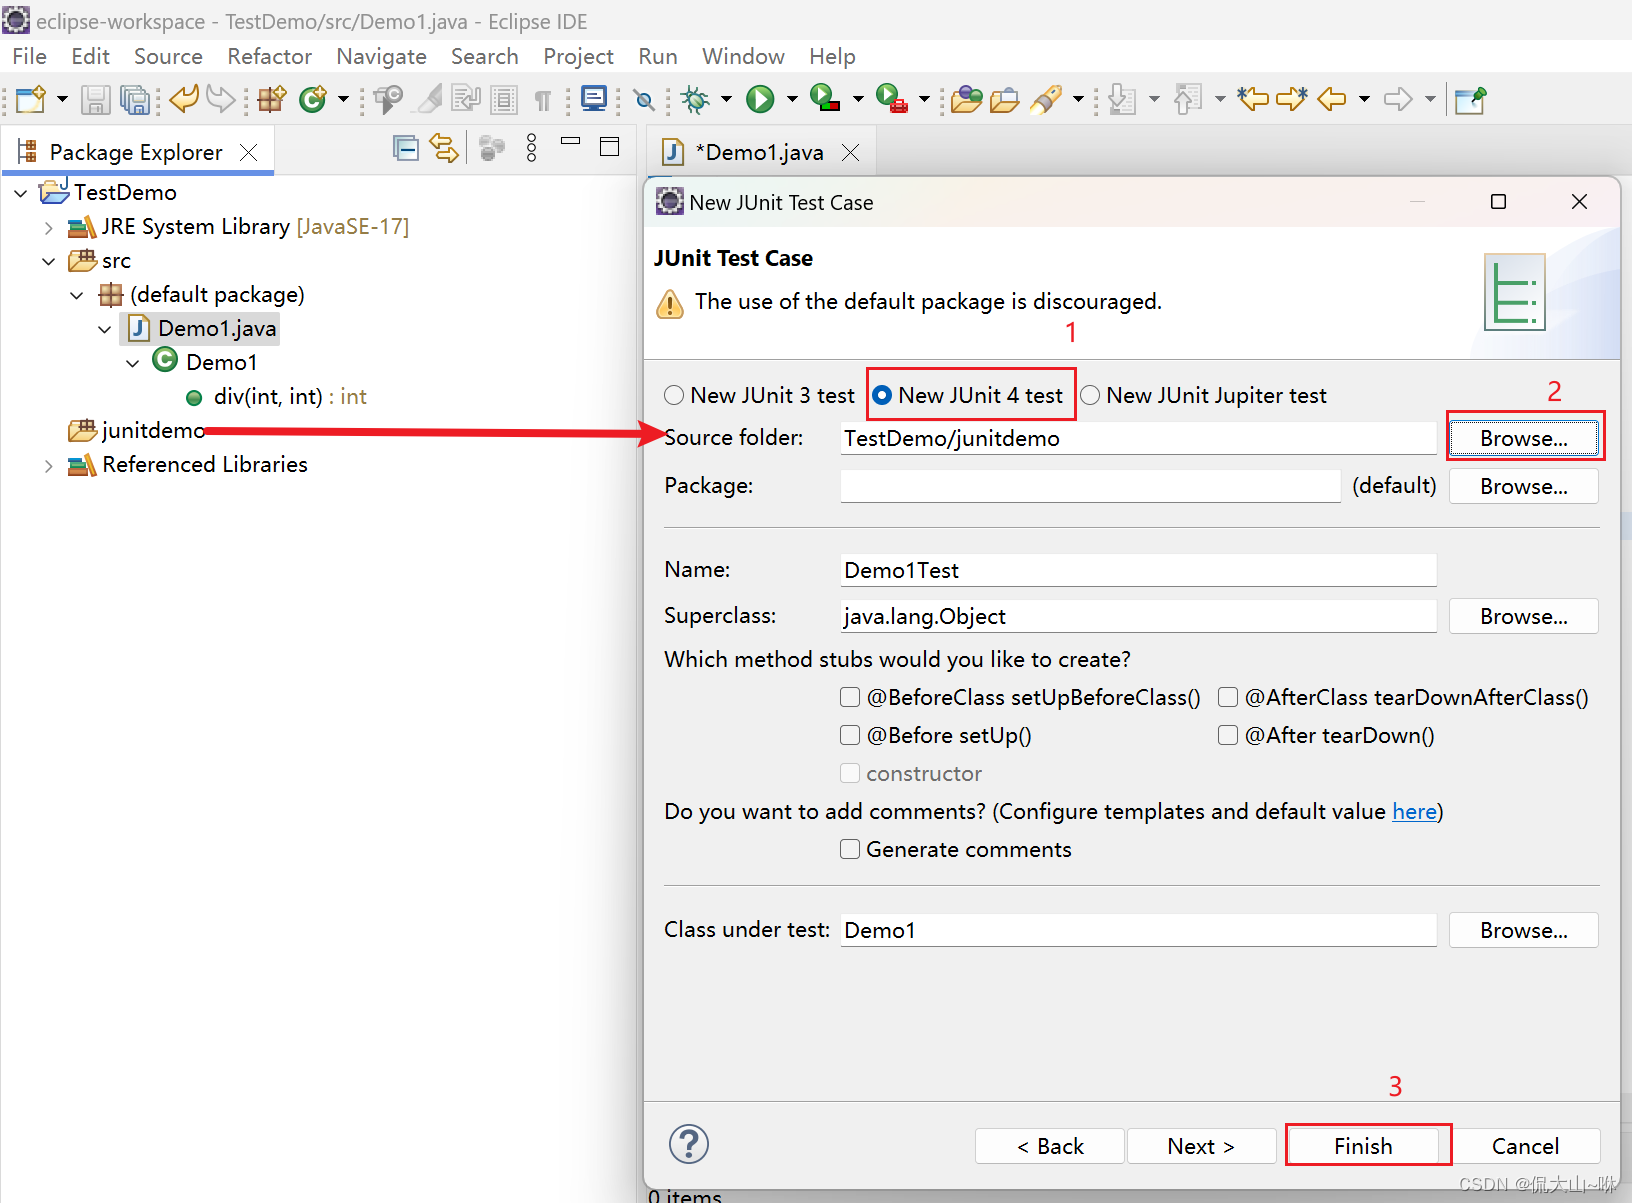Click the Next Annotation toolbar icon
Viewport: 1632px width, 1203px height.
coord(1122,99)
